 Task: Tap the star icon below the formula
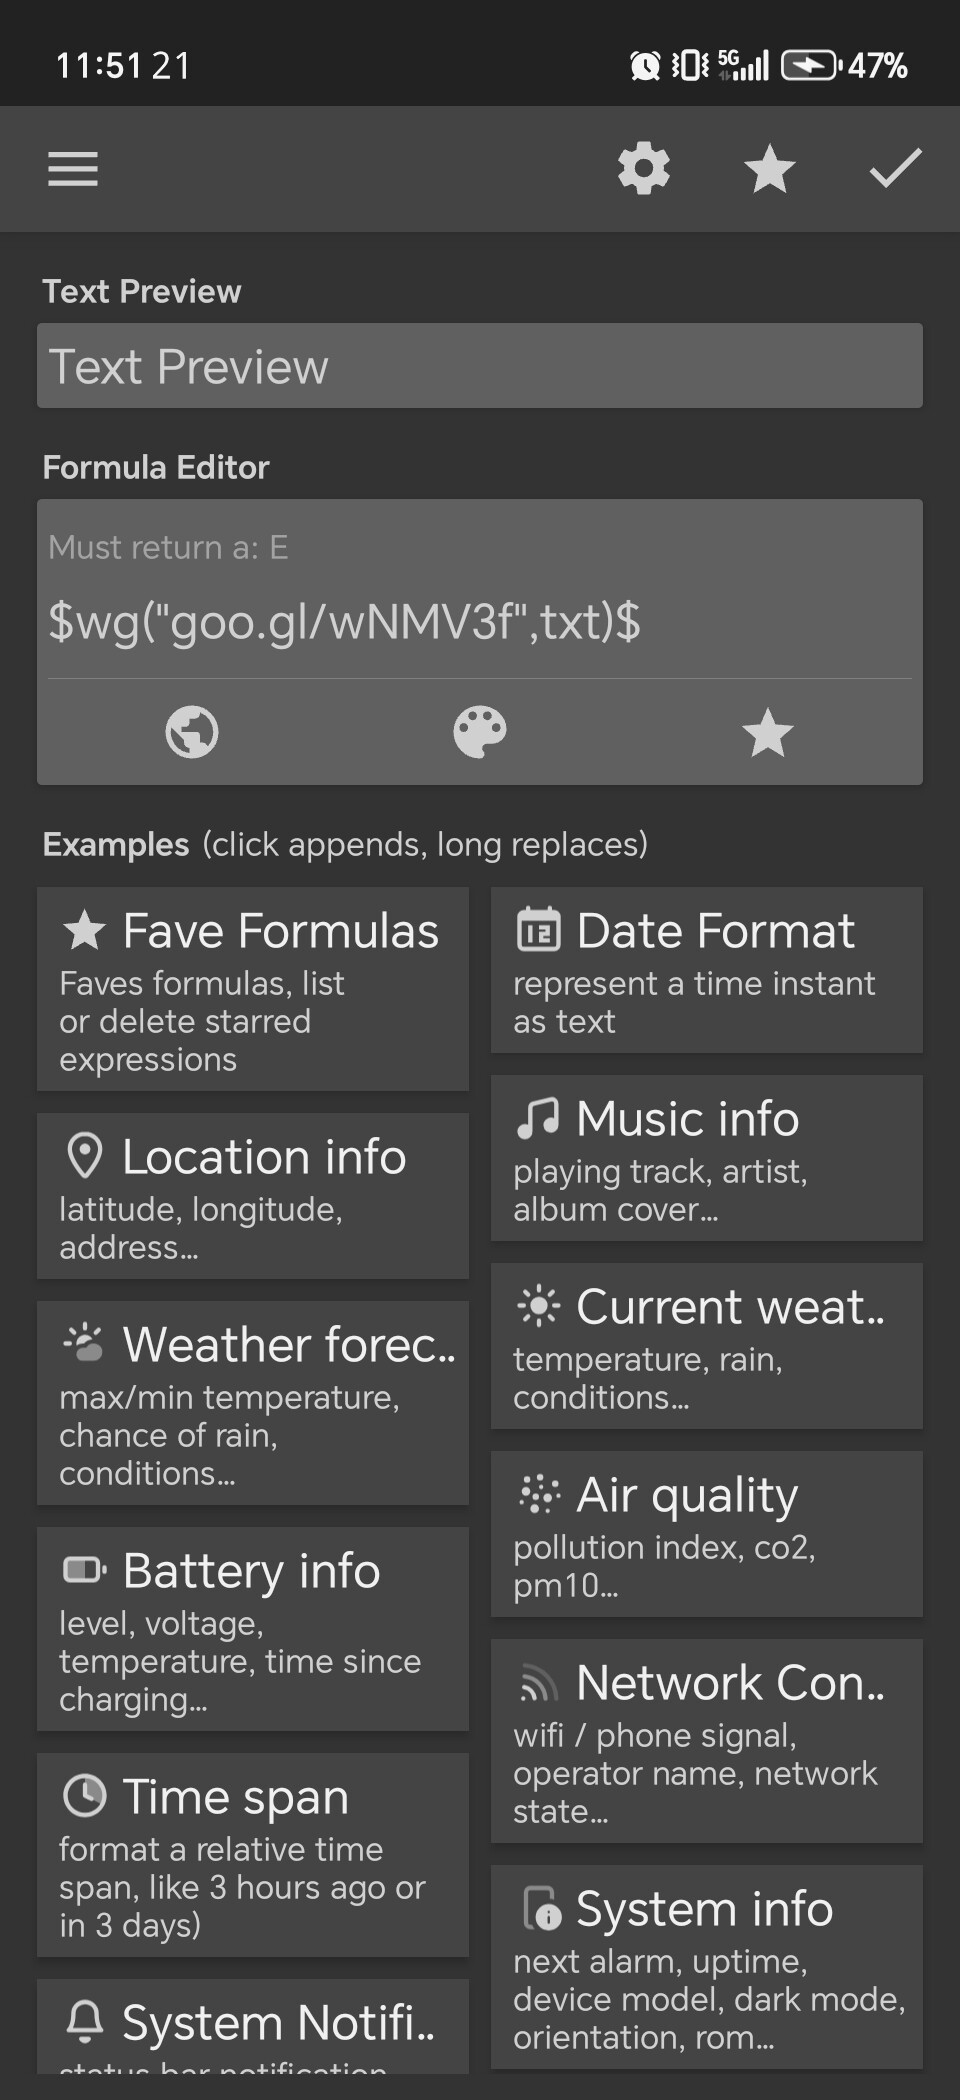[x=767, y=732]
